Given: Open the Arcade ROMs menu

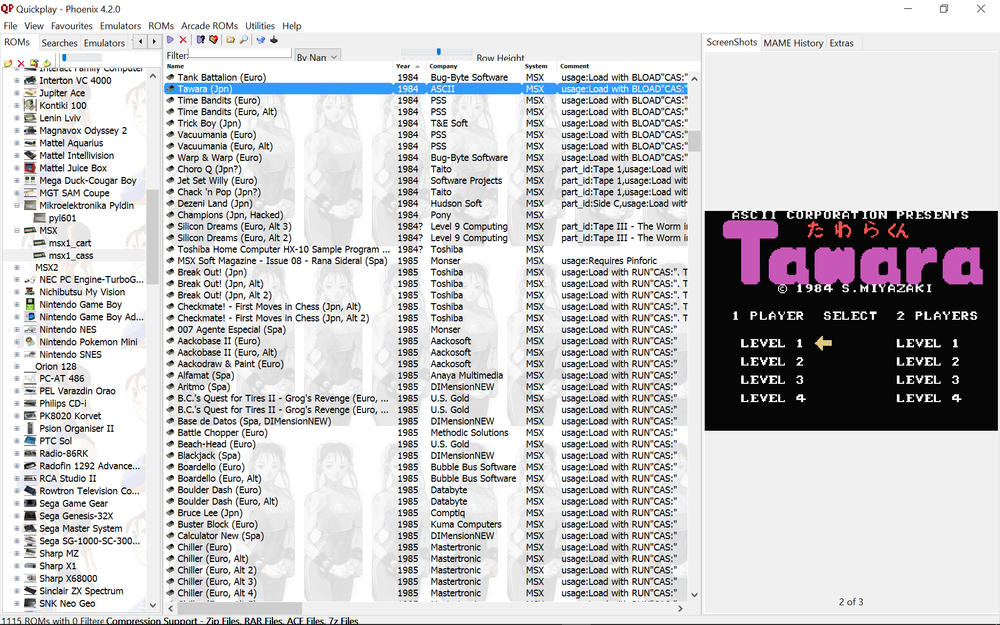Looking at the screenshot, I should (209, 25).
